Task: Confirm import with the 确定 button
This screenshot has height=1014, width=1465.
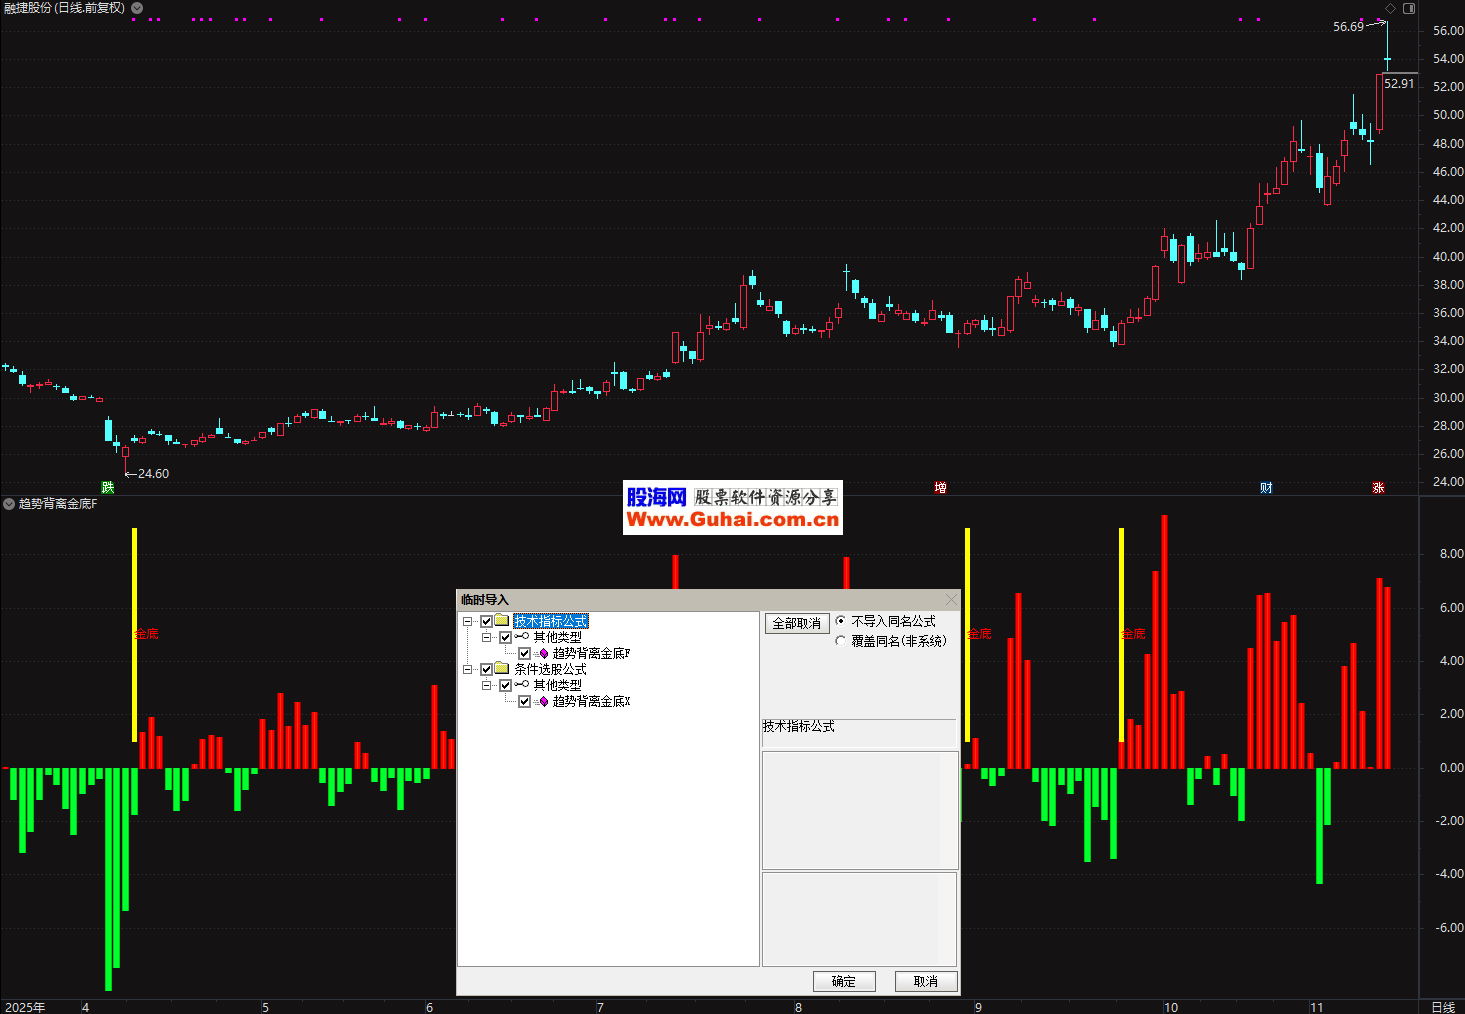Action: point(844,981)
